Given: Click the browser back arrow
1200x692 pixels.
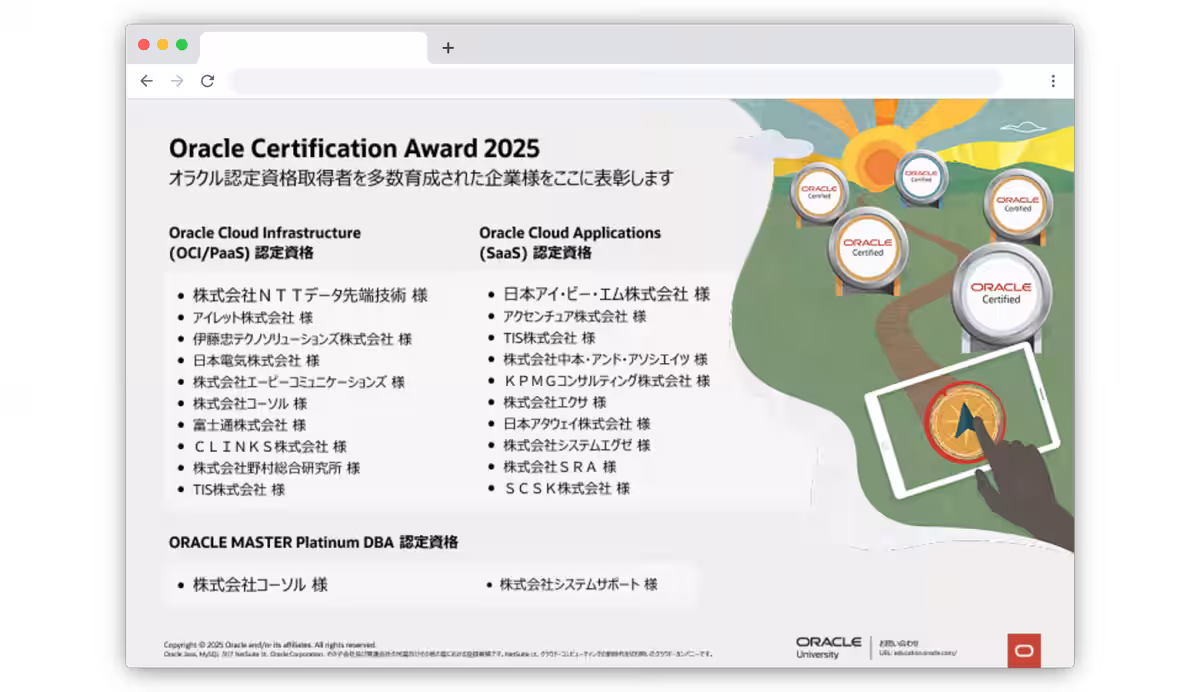Looking at the screenshot, I should [147, 81].
